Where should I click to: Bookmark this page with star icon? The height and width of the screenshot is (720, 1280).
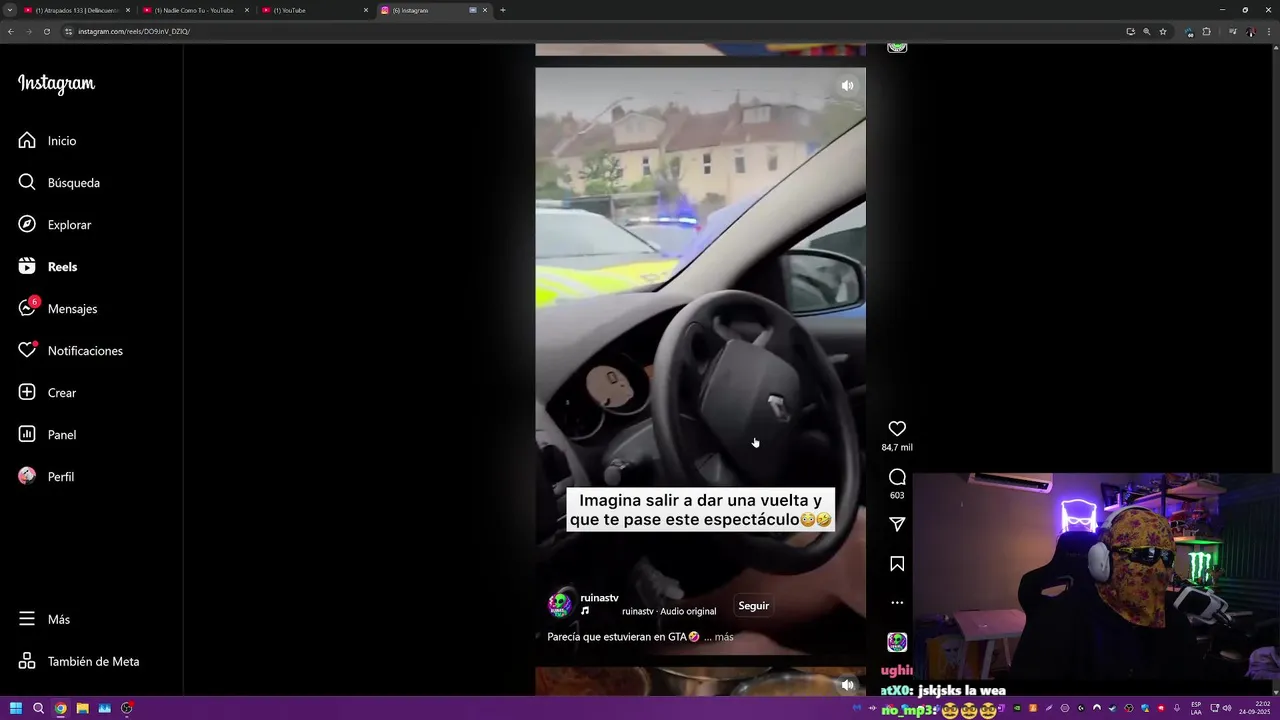click(x=1163, y=31)
